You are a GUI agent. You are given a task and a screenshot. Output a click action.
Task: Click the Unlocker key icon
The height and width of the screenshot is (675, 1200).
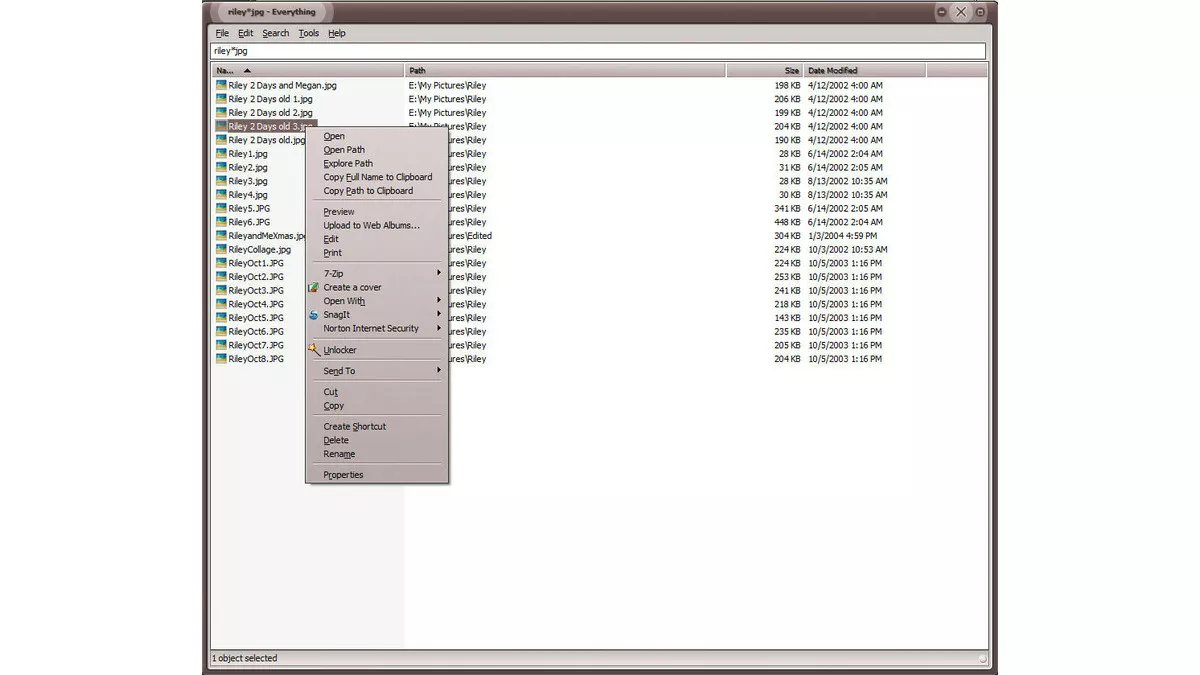[x=313, y=350]
